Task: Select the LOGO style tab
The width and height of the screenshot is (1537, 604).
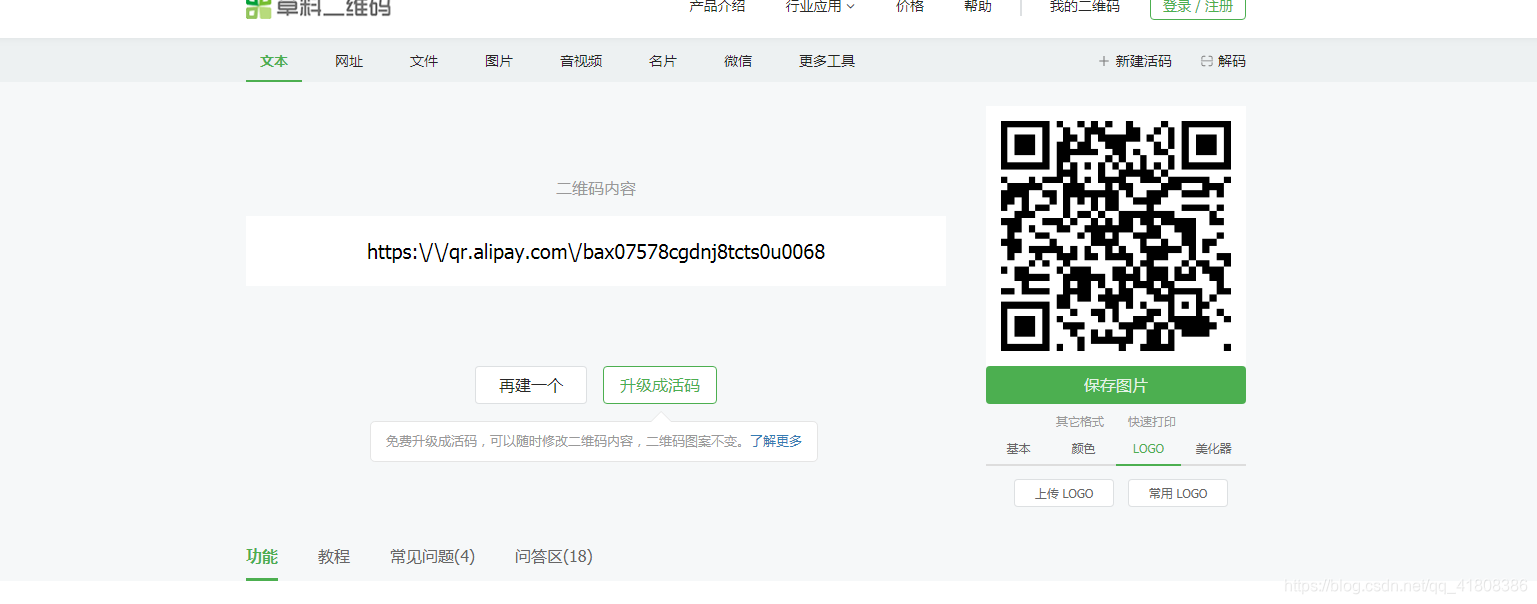Action: tap(1148, 449)
